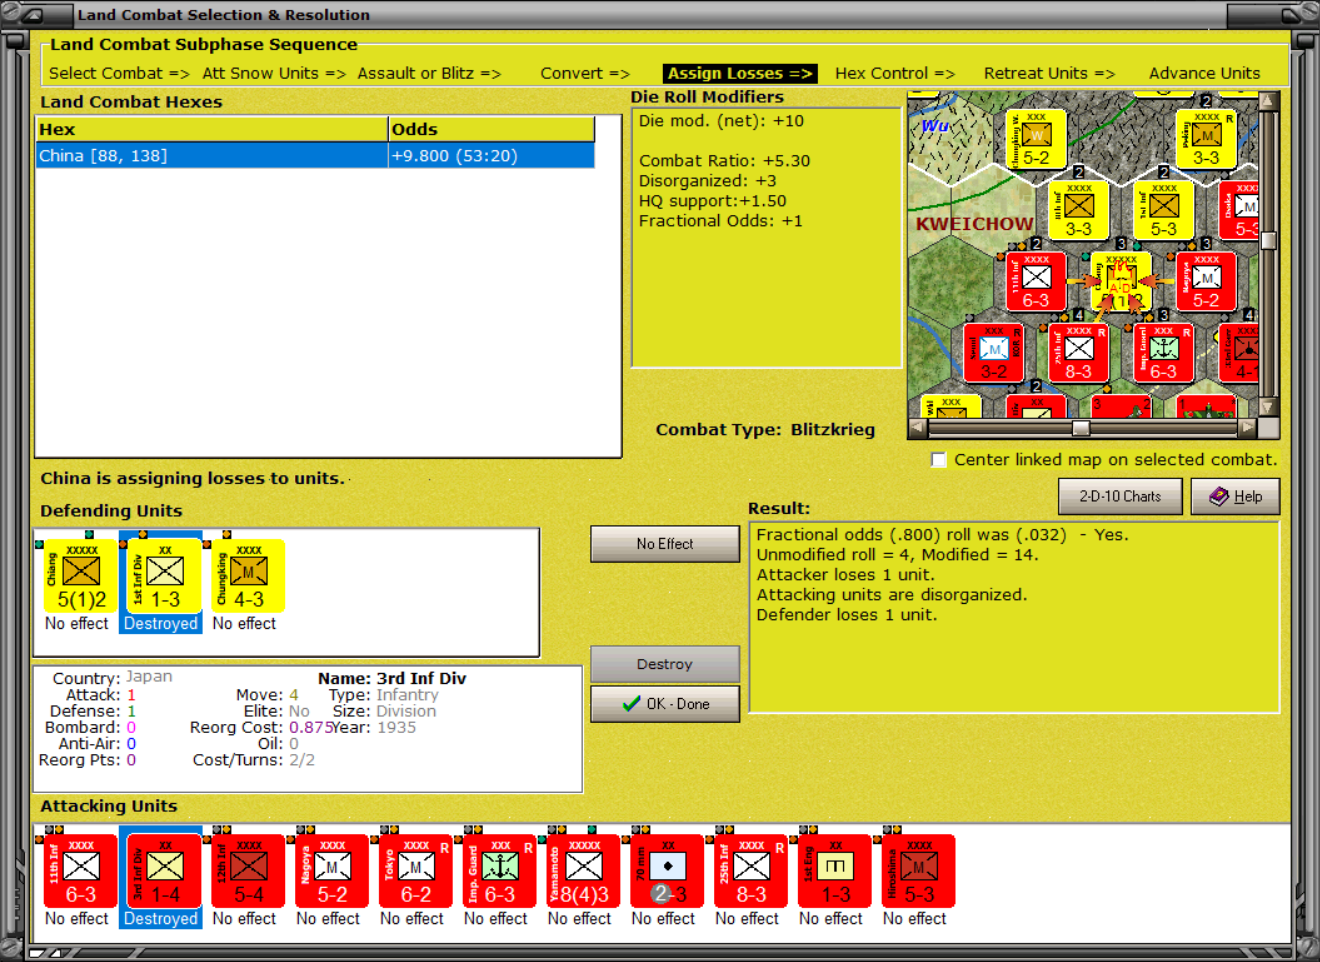The width and height of the screenshot is (1320, 962).
Task: Select the Tokyo 6-2 attacking unit
Action: (416, 872)
